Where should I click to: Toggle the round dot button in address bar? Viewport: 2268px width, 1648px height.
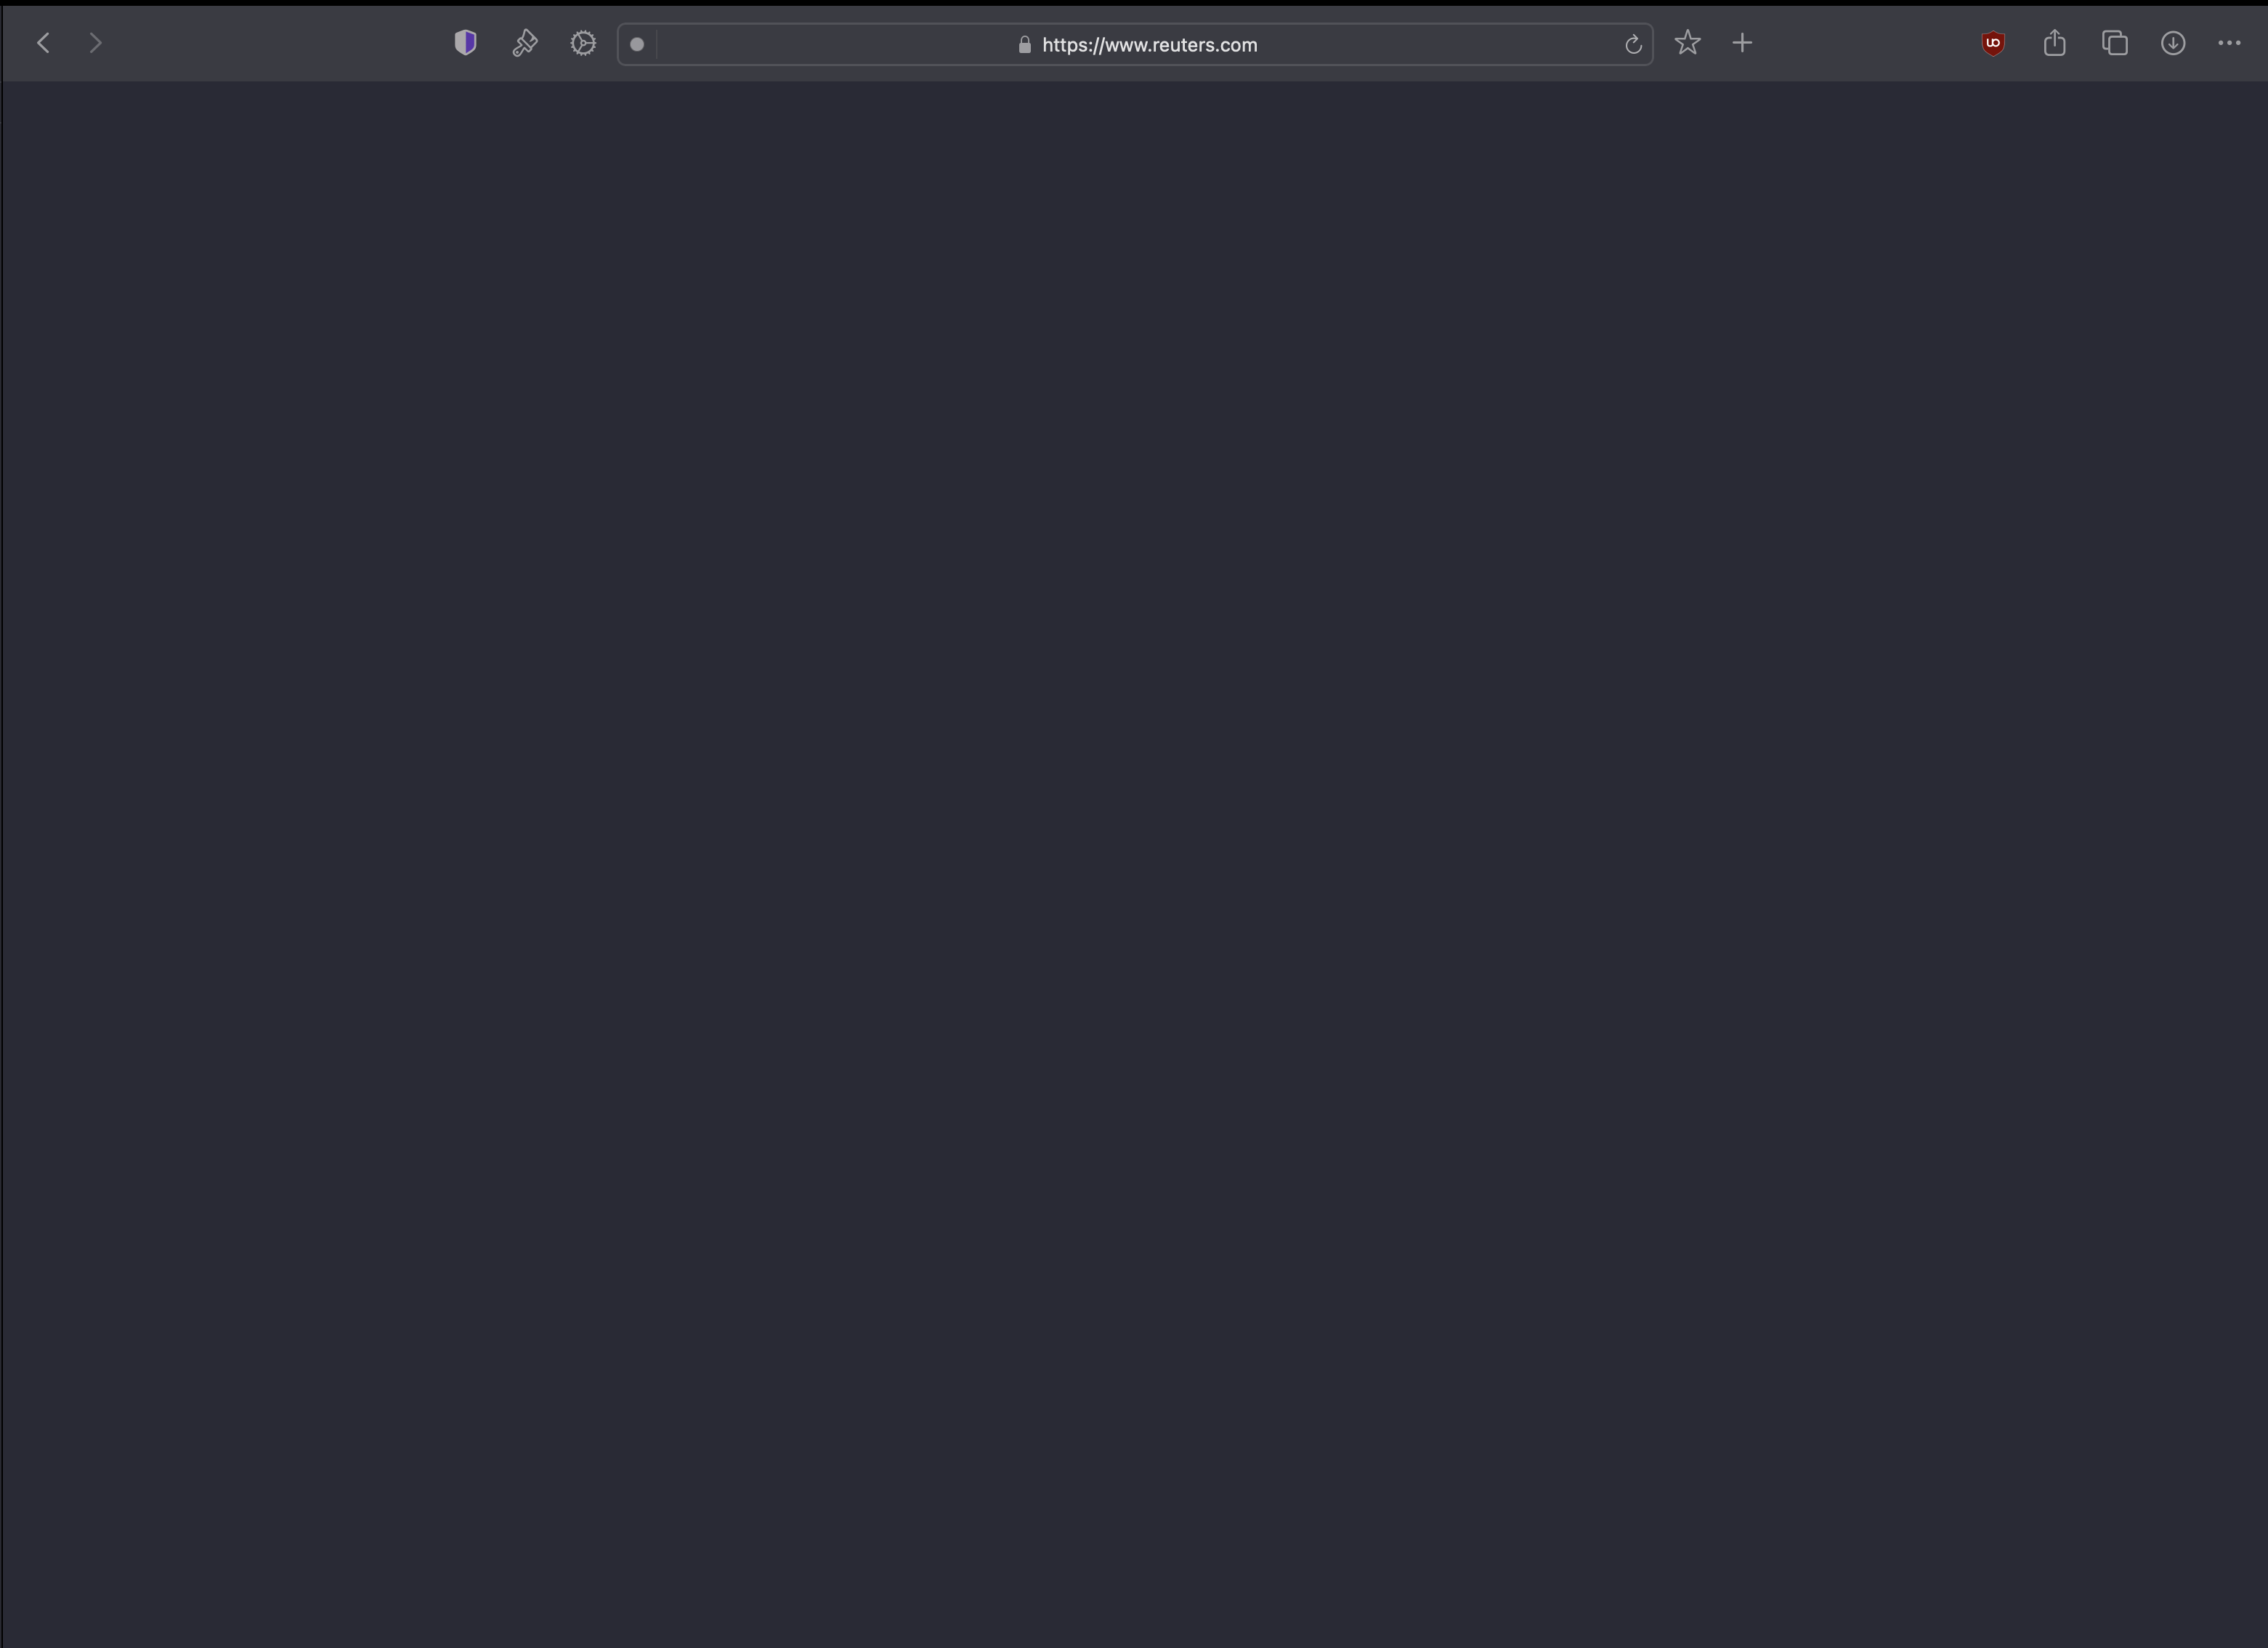(637, 44)
